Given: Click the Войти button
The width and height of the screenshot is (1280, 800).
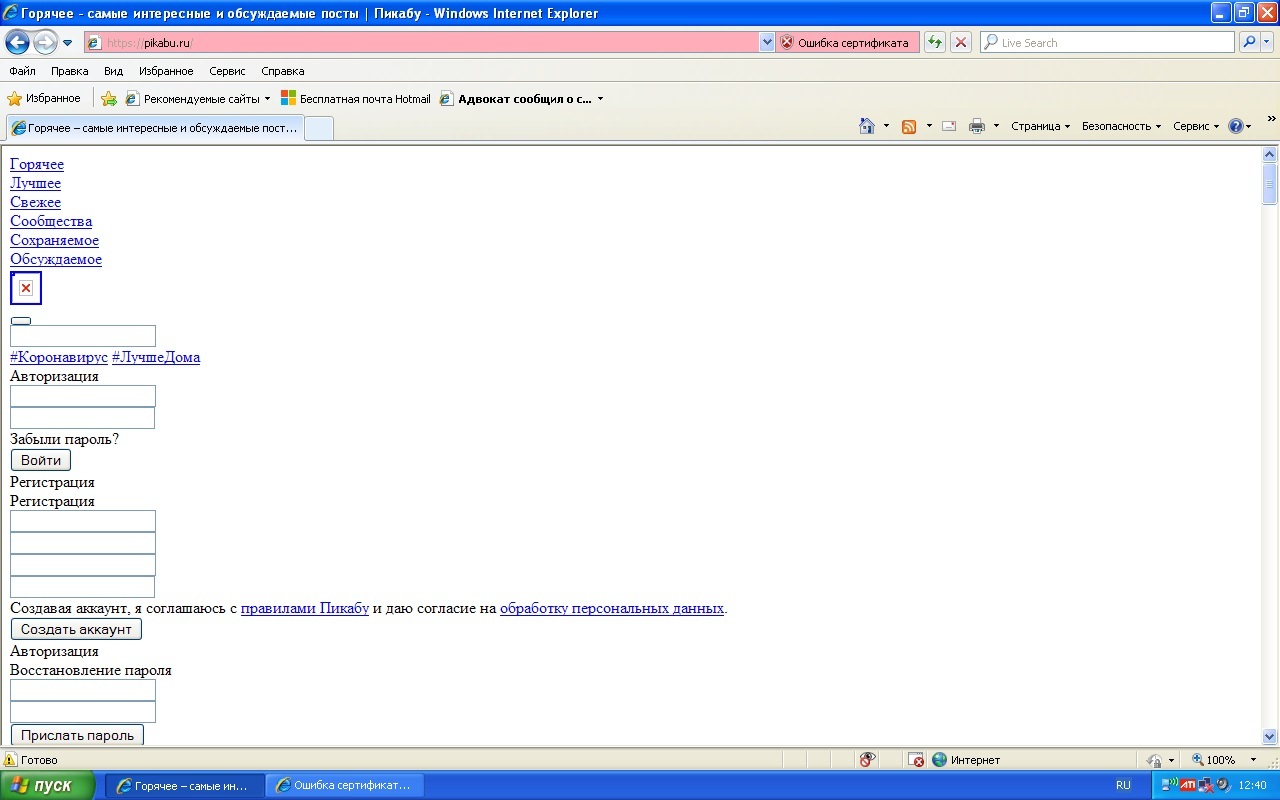Looking at the screenshot, I should tap(41, 460).
